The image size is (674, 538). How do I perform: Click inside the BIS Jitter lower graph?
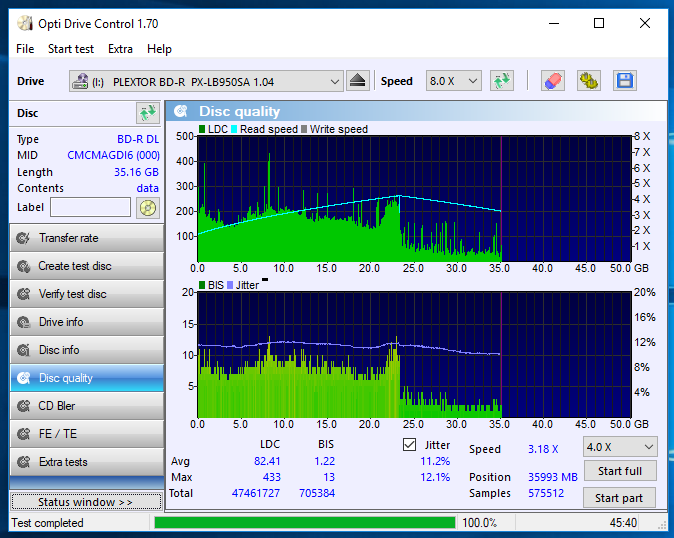coord(414,355)
